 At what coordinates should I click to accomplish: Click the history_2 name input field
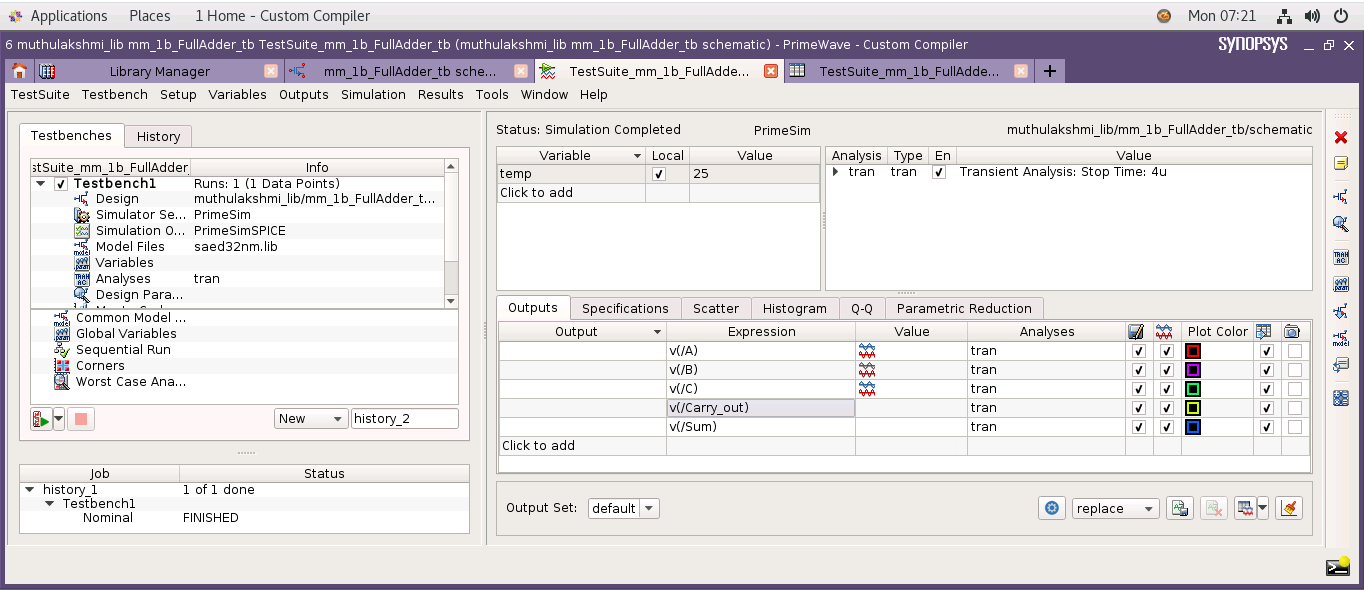(x=405, y=418)
